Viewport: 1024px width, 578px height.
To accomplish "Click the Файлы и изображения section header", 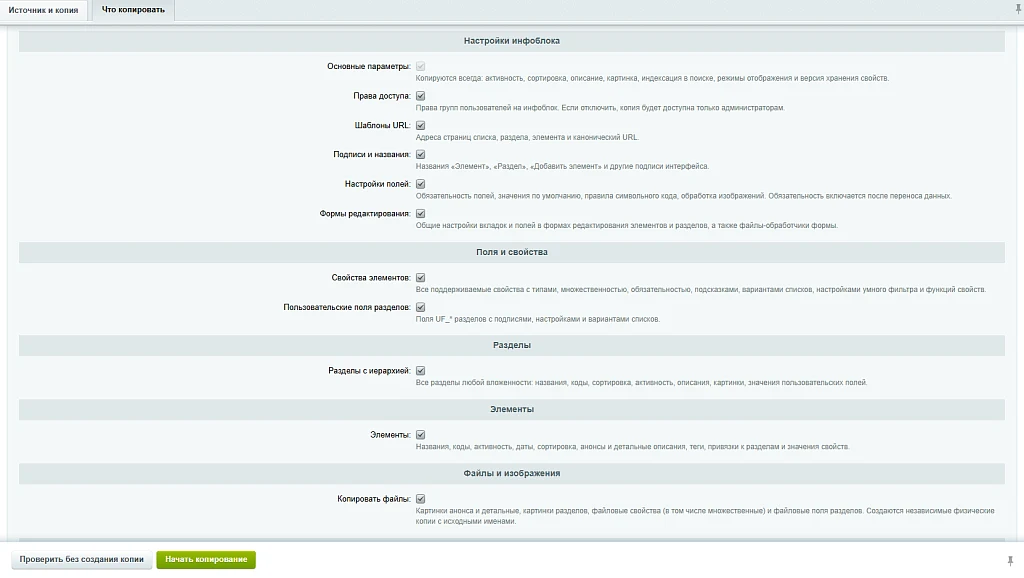I will 512,474.
